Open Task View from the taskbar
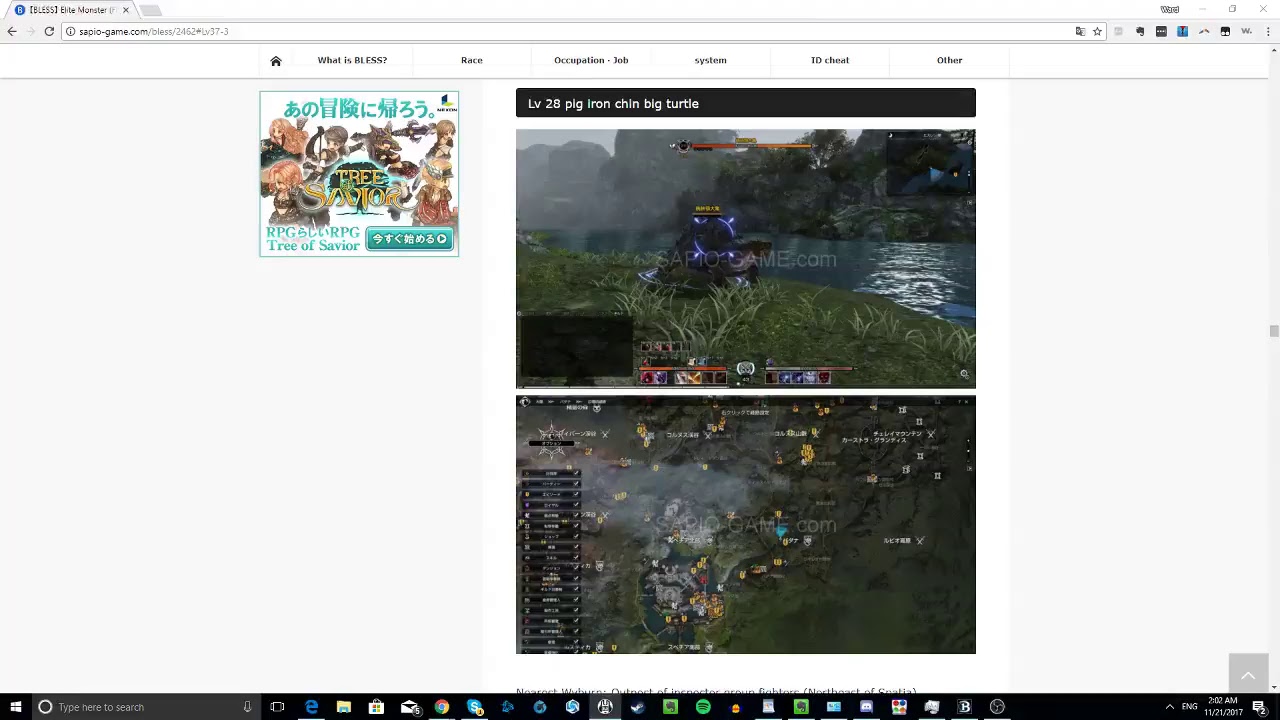This screenshot has width=1280, height=720. coord(277,707)
